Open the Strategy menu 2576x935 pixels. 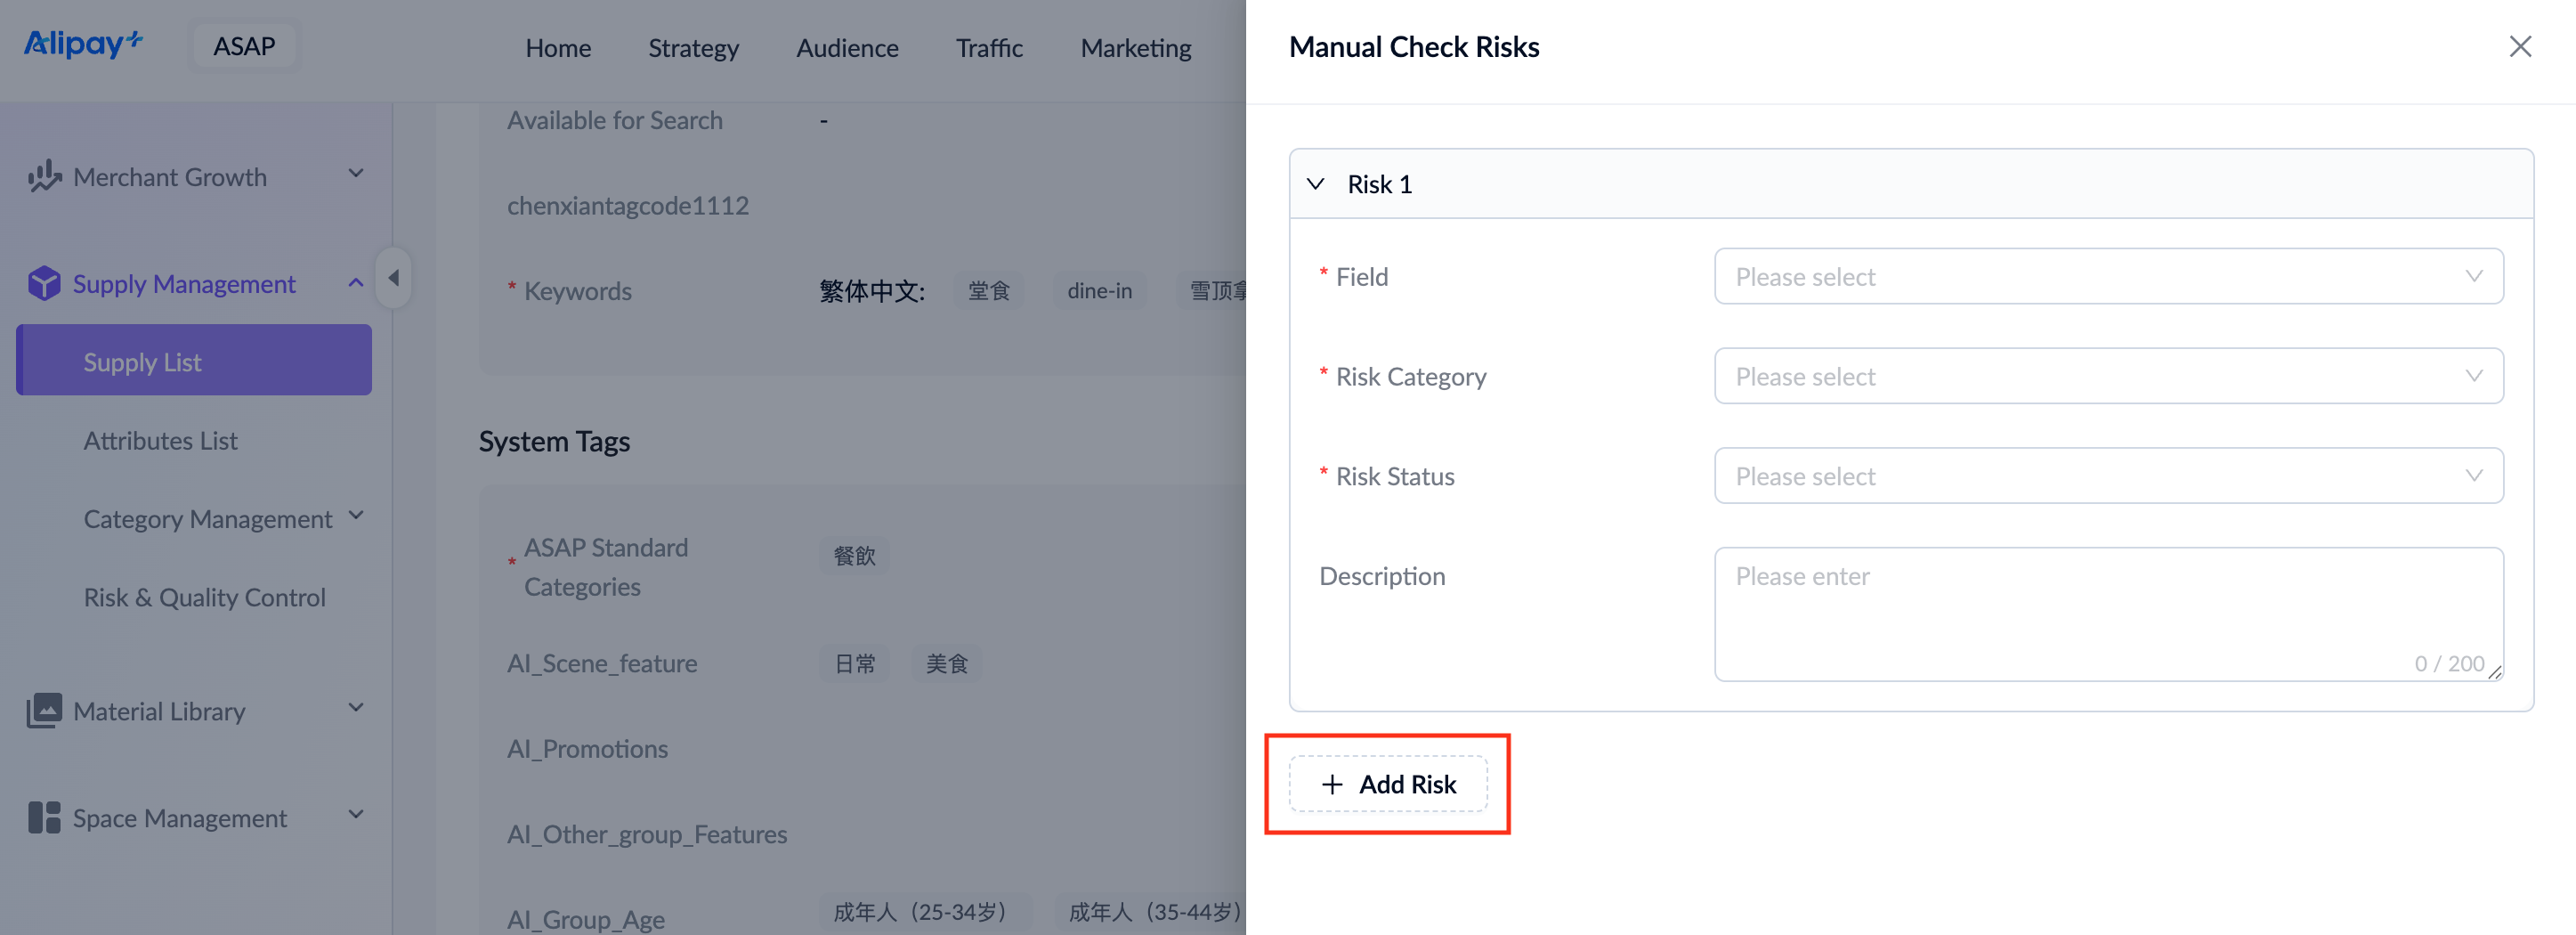(693, 48)
